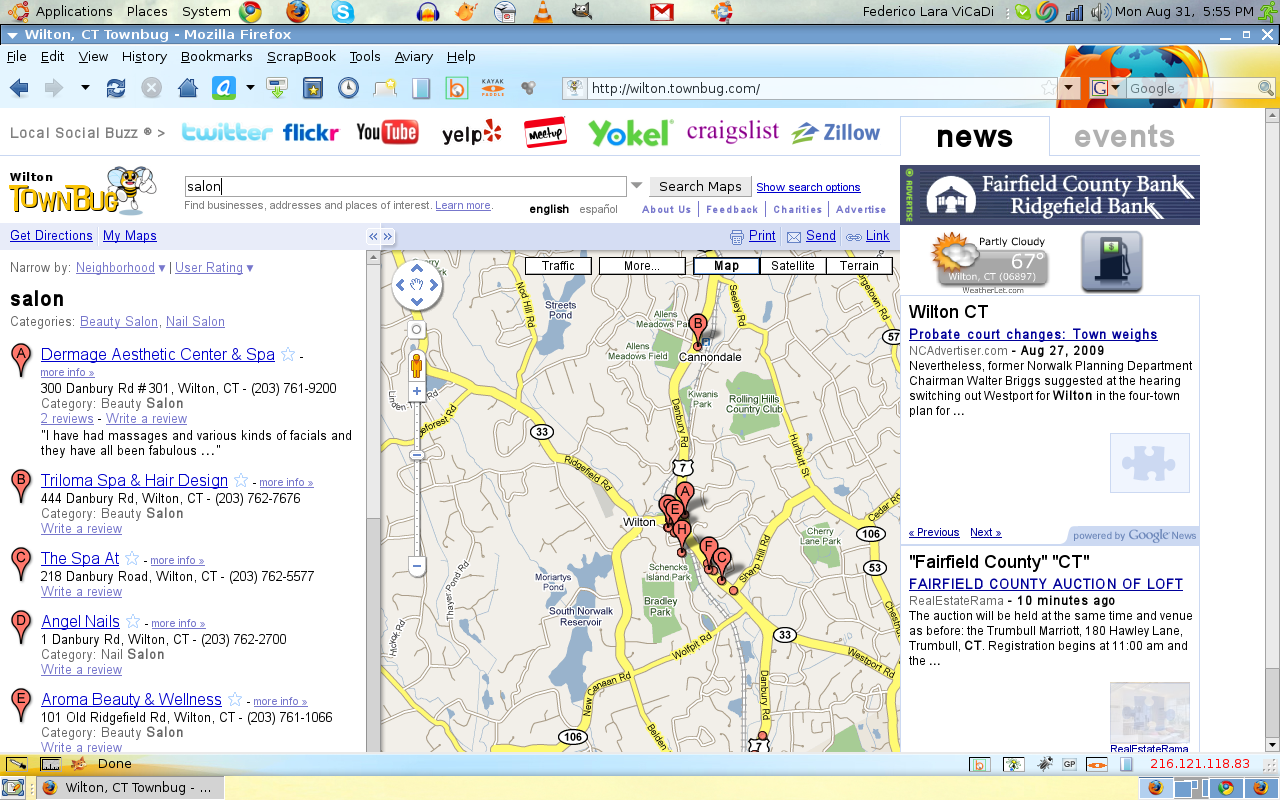Open Show search options link
The image size is (1280, 800).
click(x=808, y=187)
